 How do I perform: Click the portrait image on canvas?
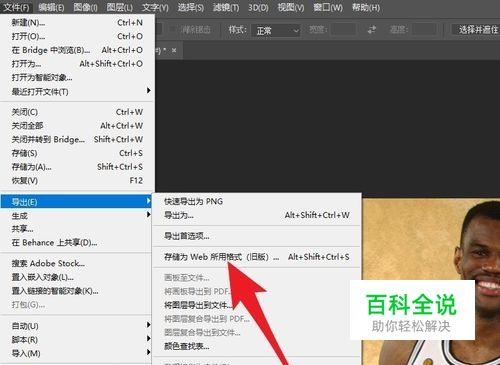coord(431,282)
